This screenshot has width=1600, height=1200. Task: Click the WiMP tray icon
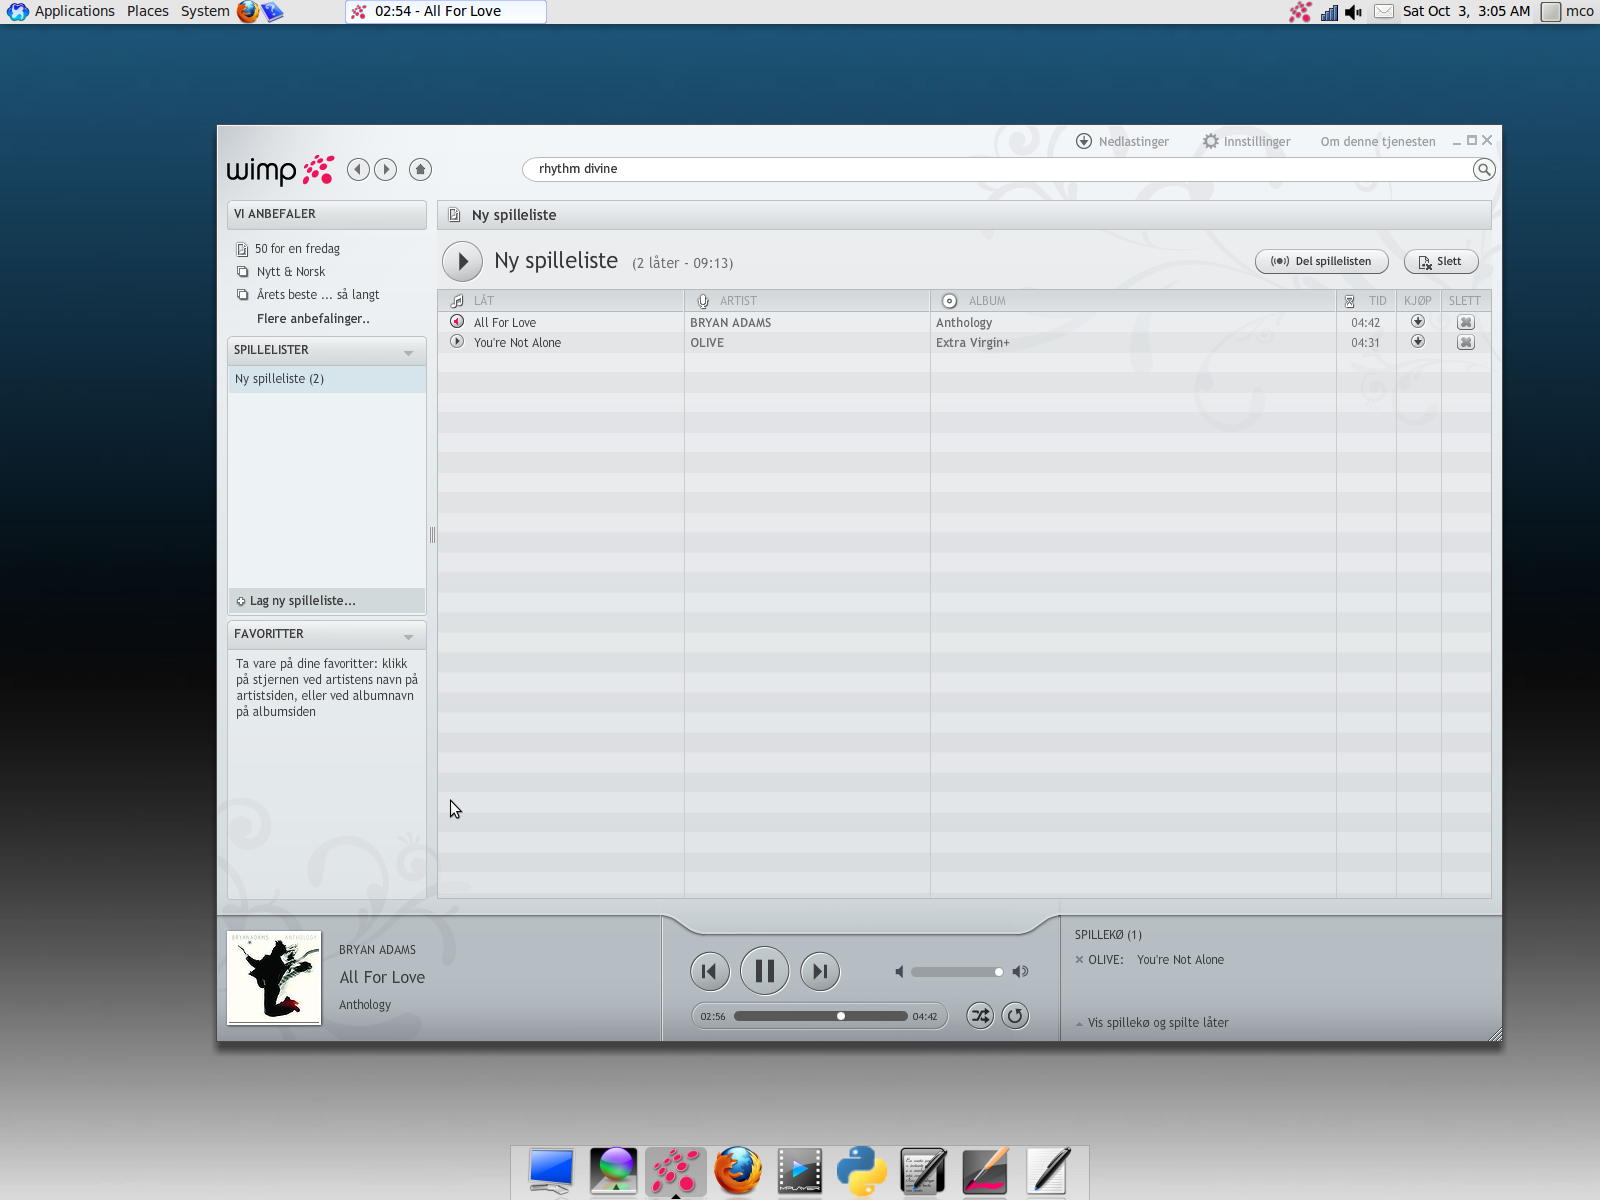click(x=1301, y=12)
